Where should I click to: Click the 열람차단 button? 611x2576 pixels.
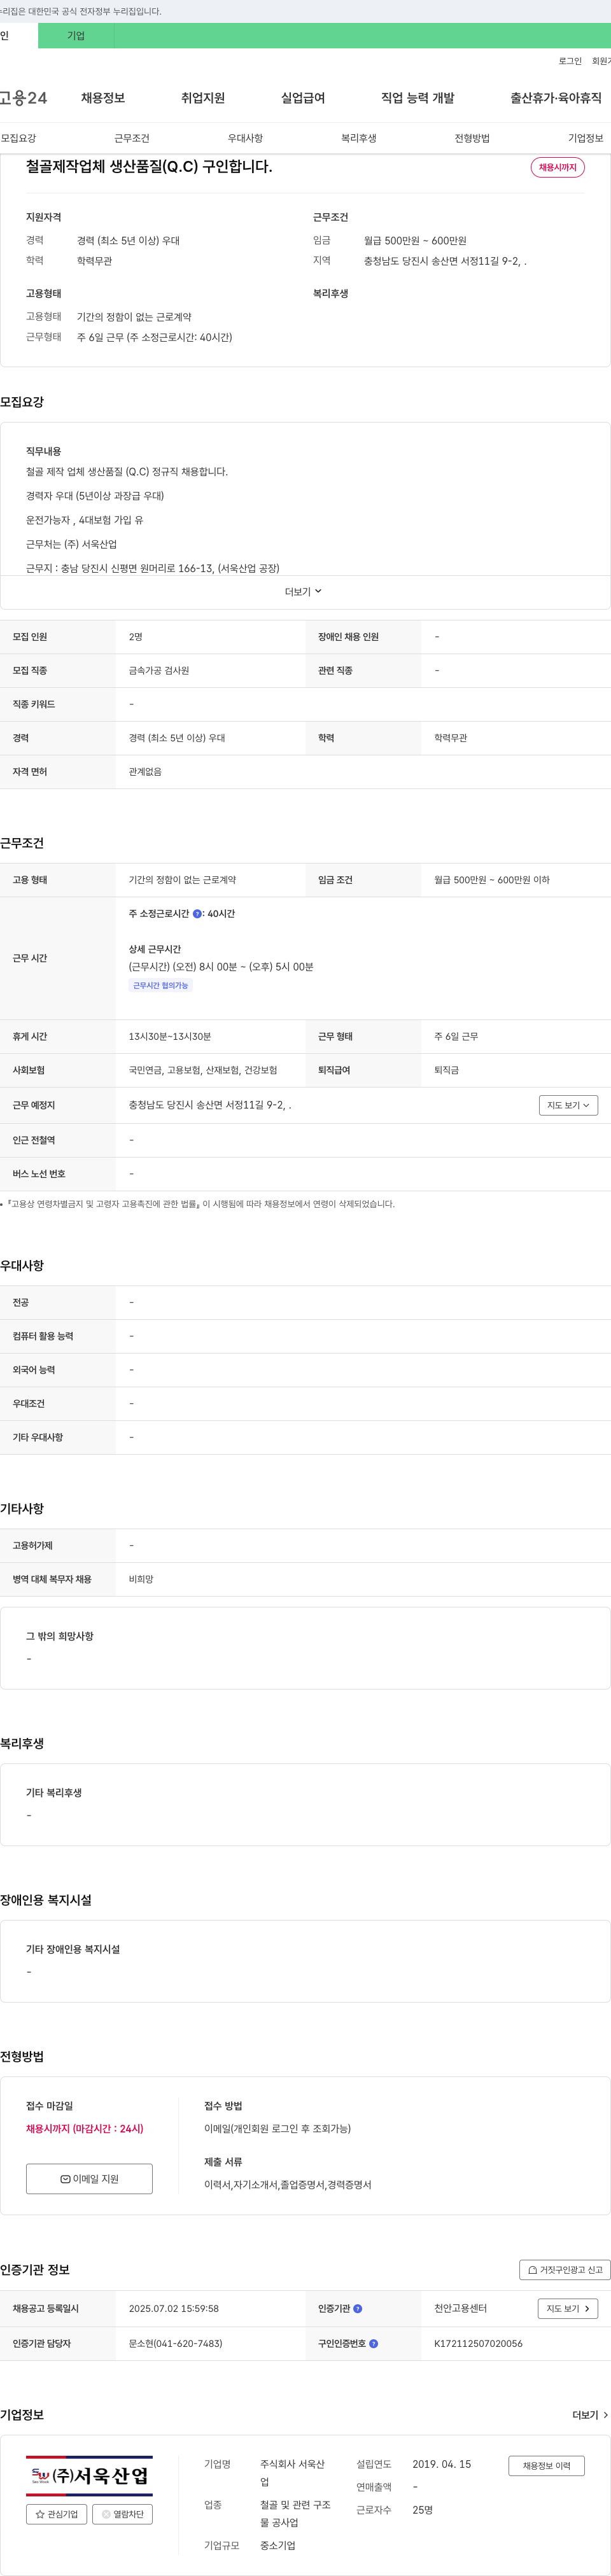coord(122,2514)
